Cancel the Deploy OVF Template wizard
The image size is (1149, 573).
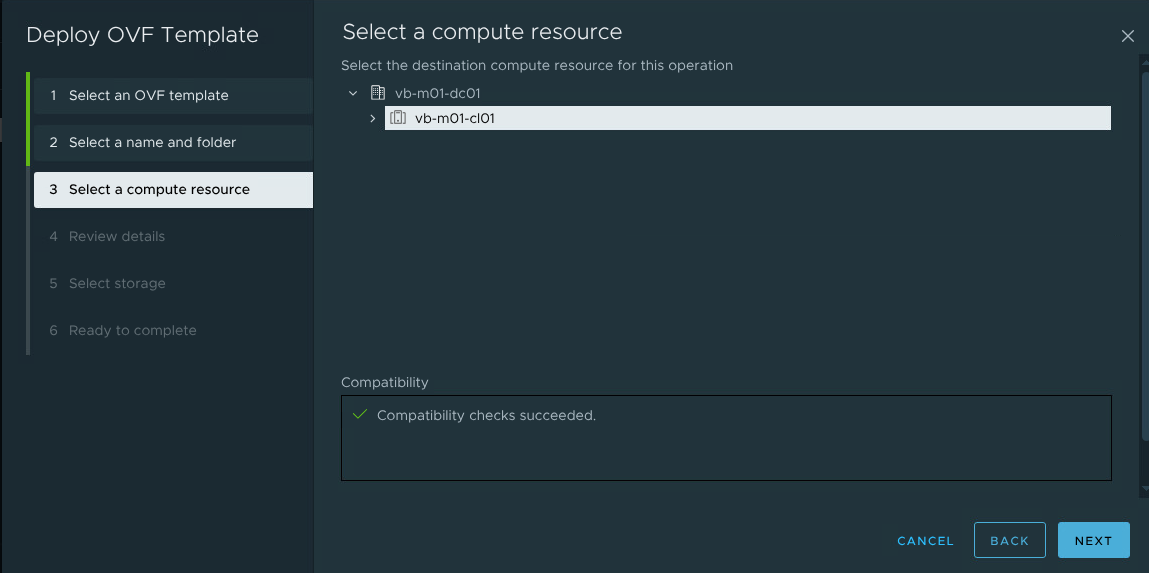pyautogui.click(x=925, y=541)
